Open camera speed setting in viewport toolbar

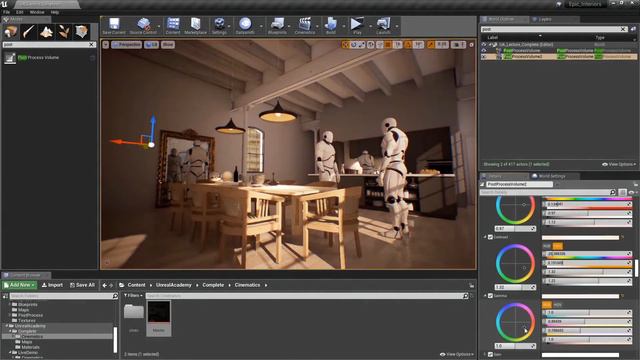tap(458, 44)
